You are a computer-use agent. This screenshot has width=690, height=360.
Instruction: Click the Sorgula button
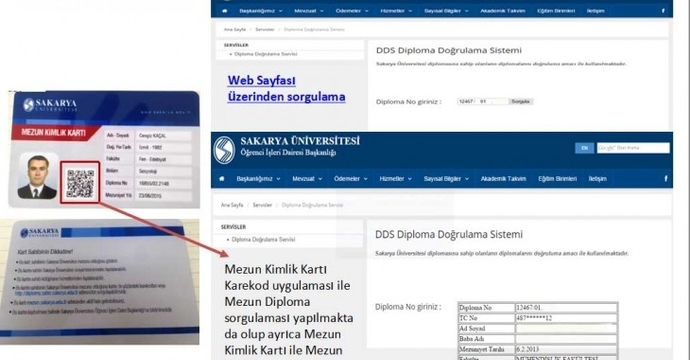point(521,102)
